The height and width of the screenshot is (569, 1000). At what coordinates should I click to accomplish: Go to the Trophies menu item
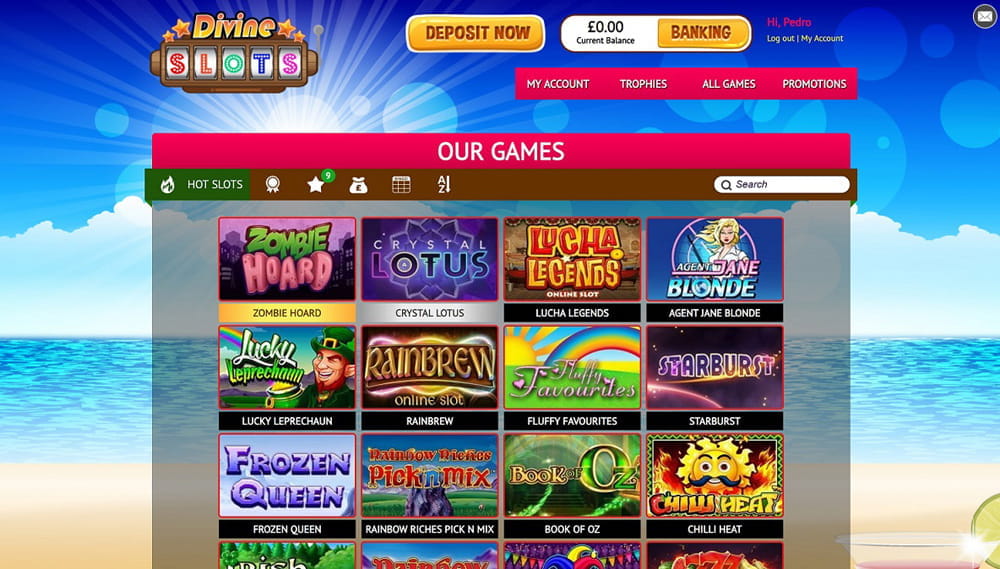(x=643, y=84)
